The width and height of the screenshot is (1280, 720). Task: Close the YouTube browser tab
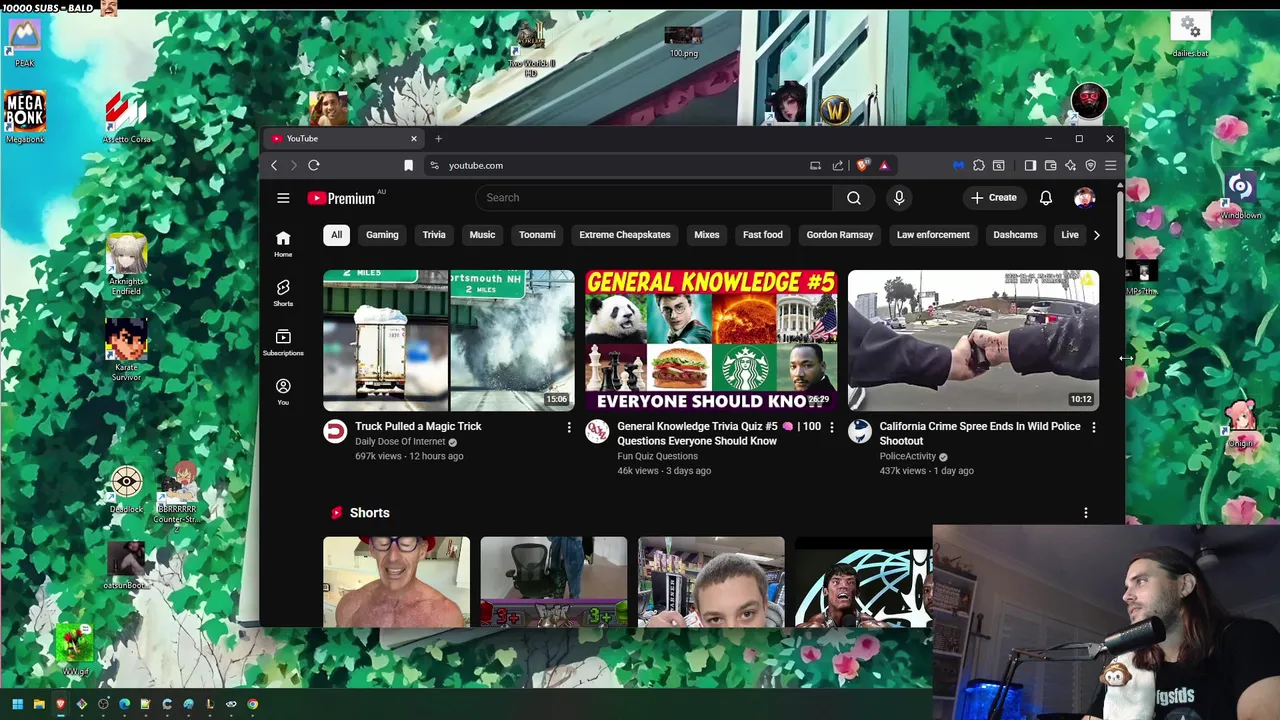413,139
